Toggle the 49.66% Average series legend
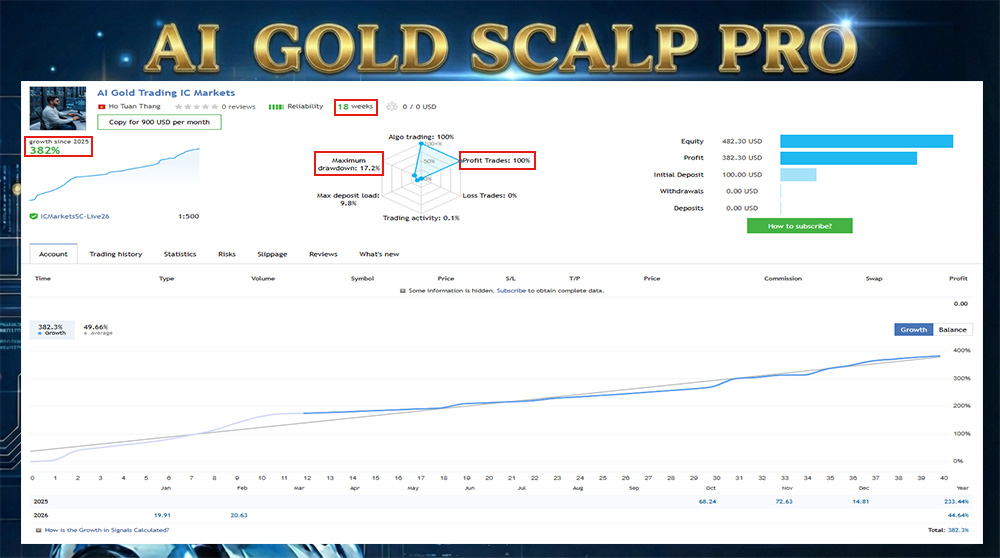 97,329
